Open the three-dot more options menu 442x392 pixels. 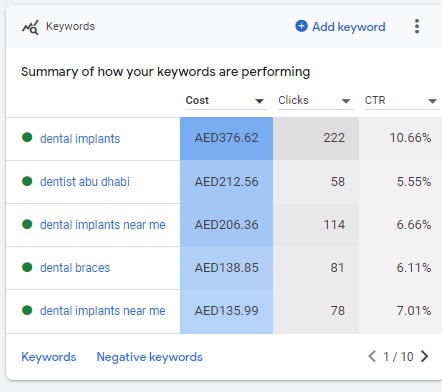tap(417, 26)
